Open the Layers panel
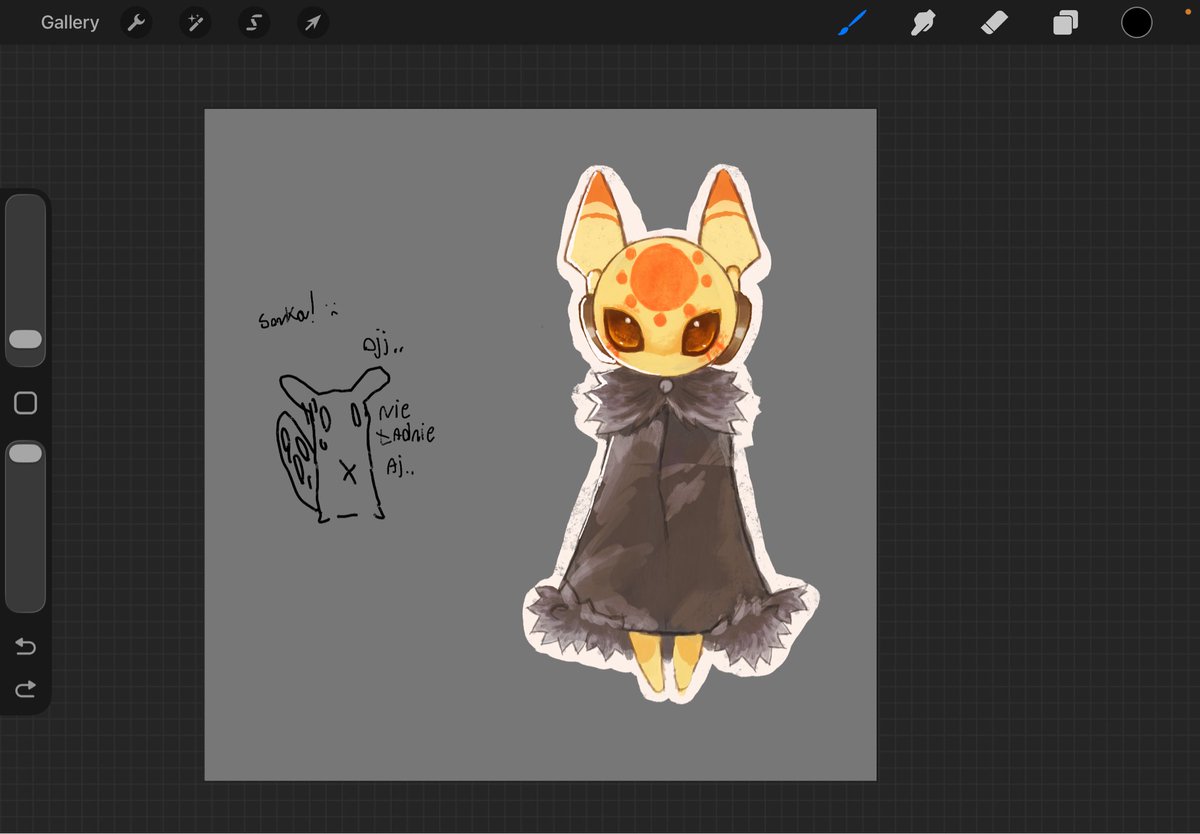 point(1065,22)
